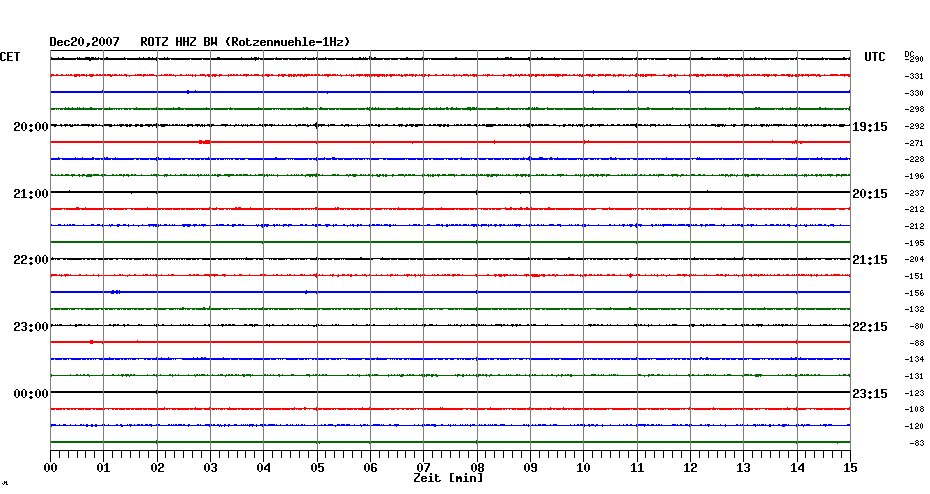Click DC offset value -108

(914, 409)
